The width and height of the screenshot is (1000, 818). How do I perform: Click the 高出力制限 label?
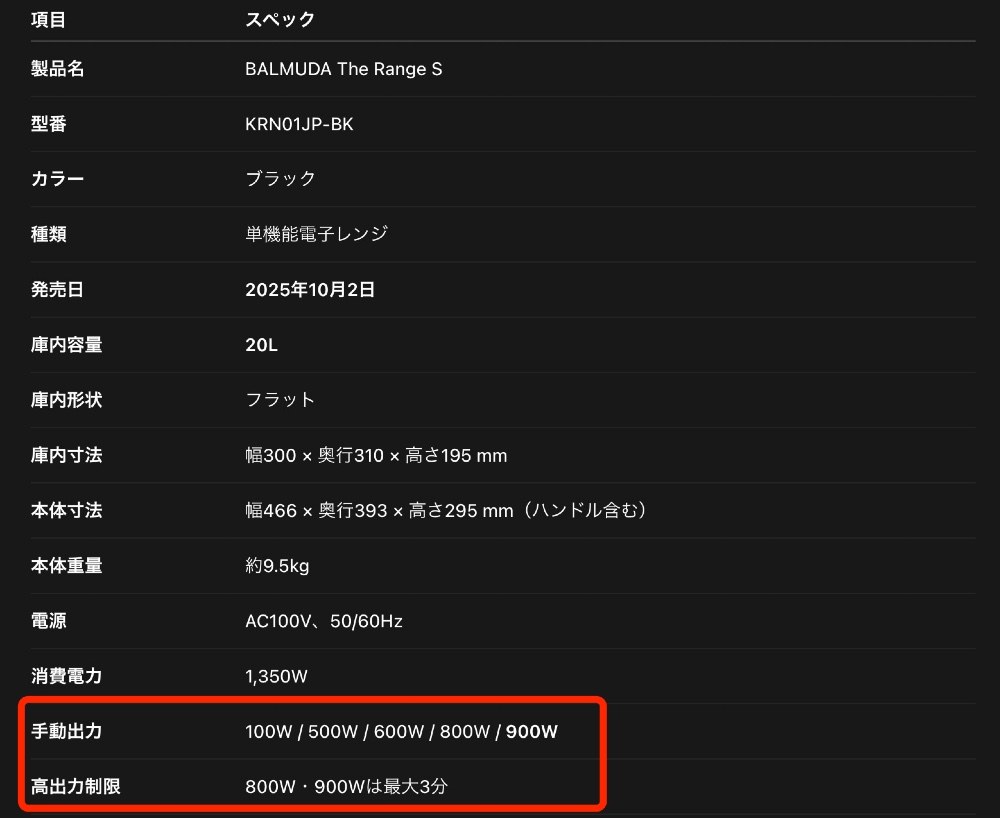(75, 786)
